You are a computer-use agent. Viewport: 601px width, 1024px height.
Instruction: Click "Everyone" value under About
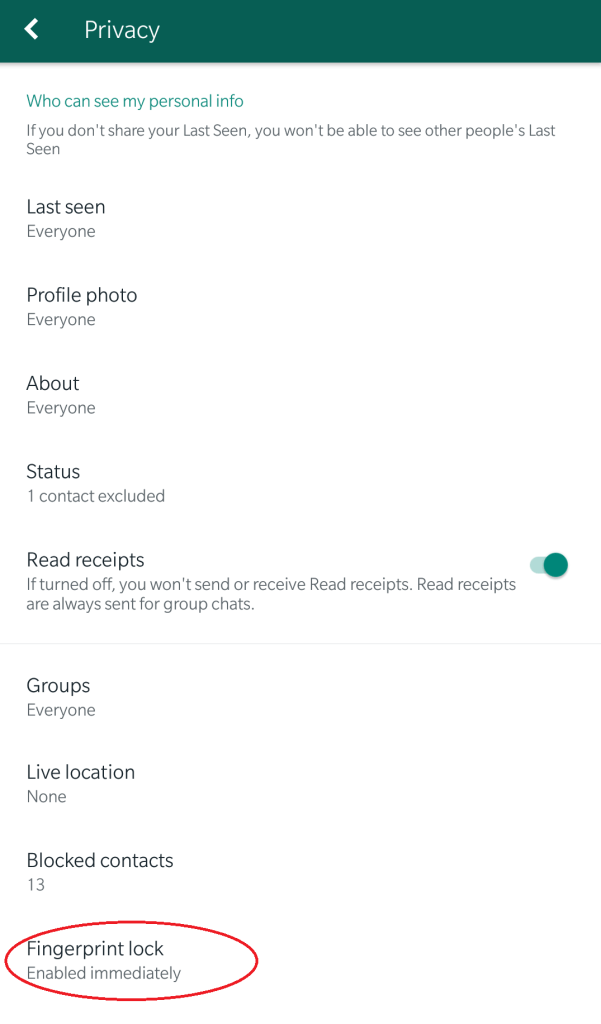point(61,408)
